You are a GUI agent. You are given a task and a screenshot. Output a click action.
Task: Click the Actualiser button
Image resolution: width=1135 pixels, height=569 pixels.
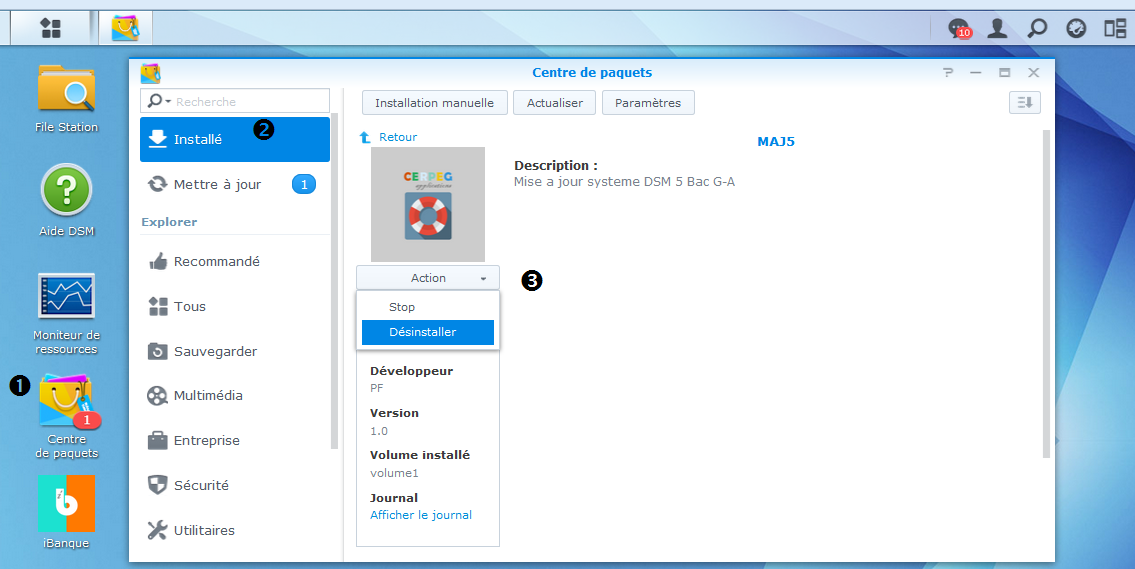click(x=554, y=103)
